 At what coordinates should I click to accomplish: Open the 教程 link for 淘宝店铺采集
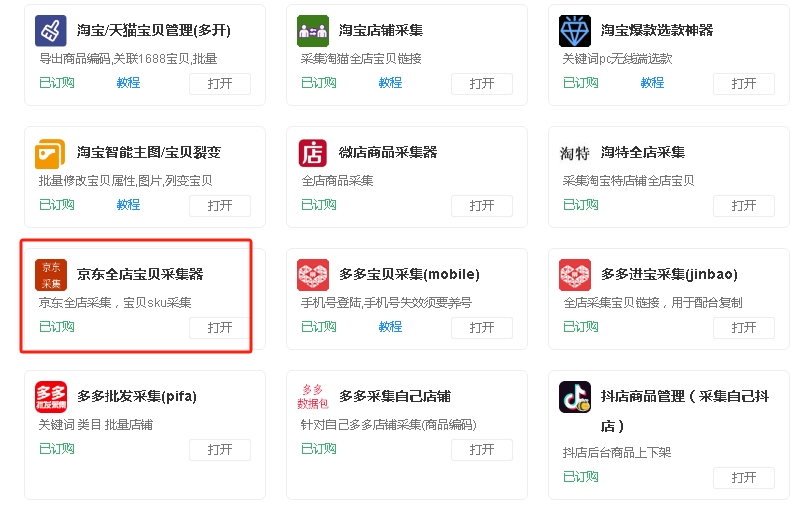(390, 83)
